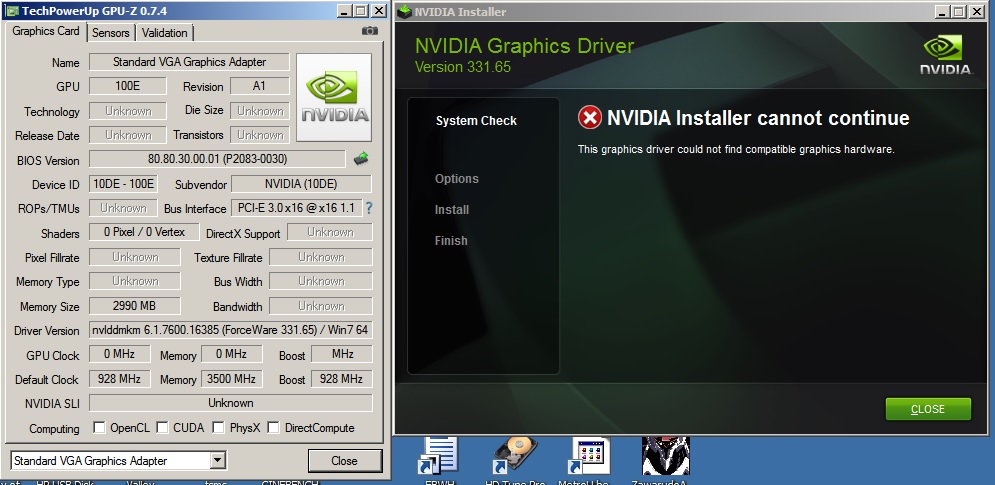This screenshot has height=485, width=995.
Task: Click the GPU-Z title bar app icon
Action: tap(11, 11)
